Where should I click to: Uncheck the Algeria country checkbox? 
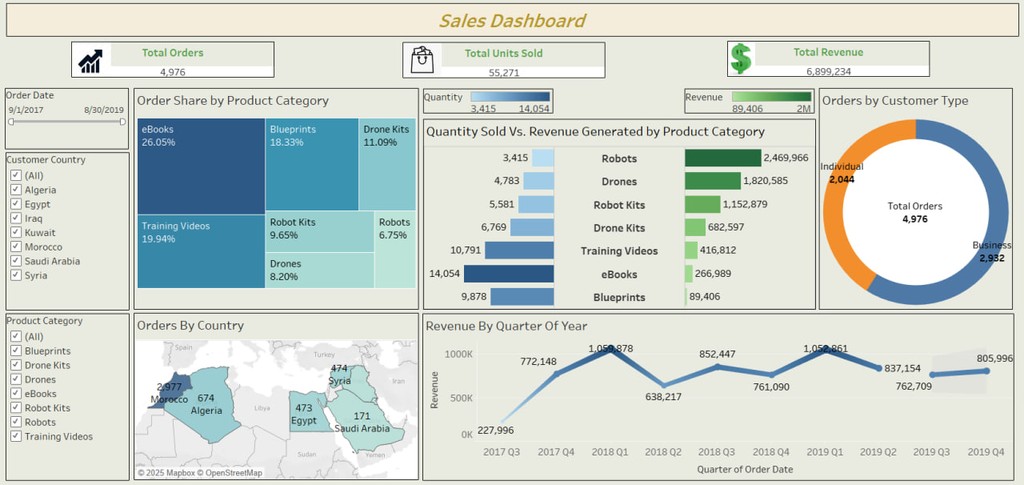coord(15,190)
